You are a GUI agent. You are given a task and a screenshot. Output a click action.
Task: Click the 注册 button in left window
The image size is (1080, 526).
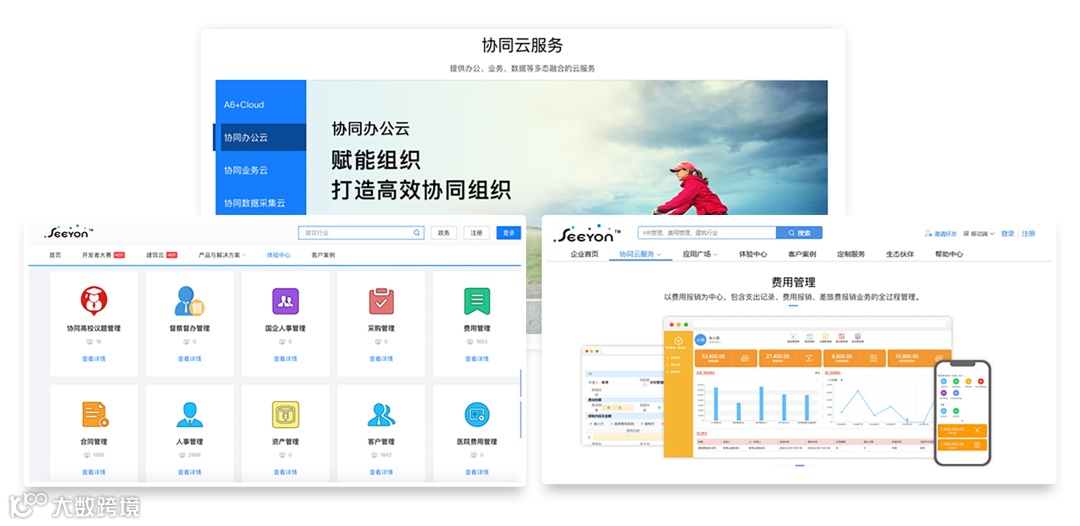(x=477, y=233)
